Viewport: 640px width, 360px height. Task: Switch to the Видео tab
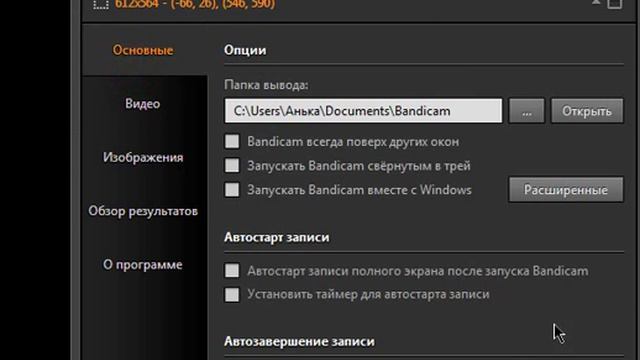143,104
